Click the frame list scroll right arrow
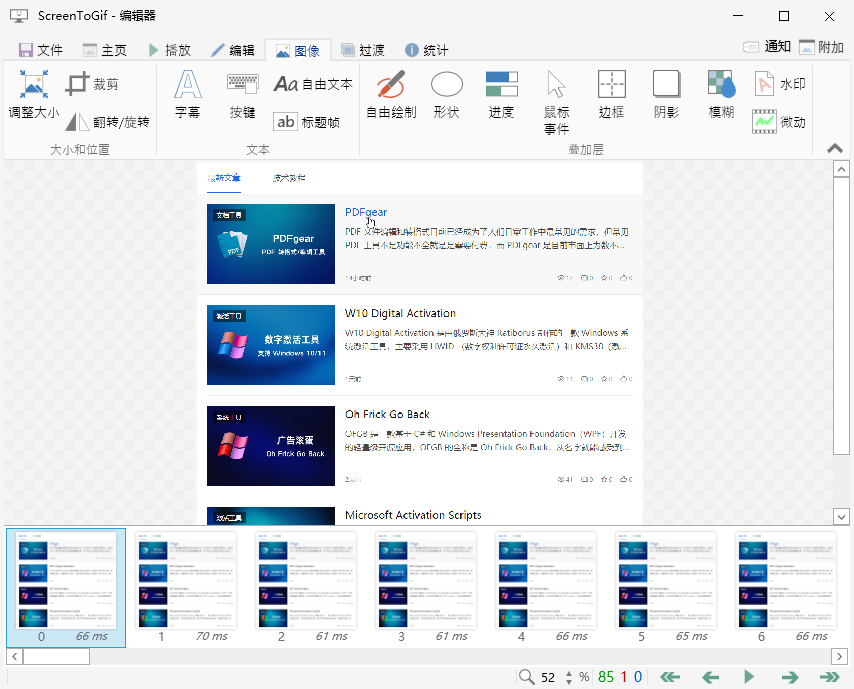The image size is (854, 689). tap(839, 656)
